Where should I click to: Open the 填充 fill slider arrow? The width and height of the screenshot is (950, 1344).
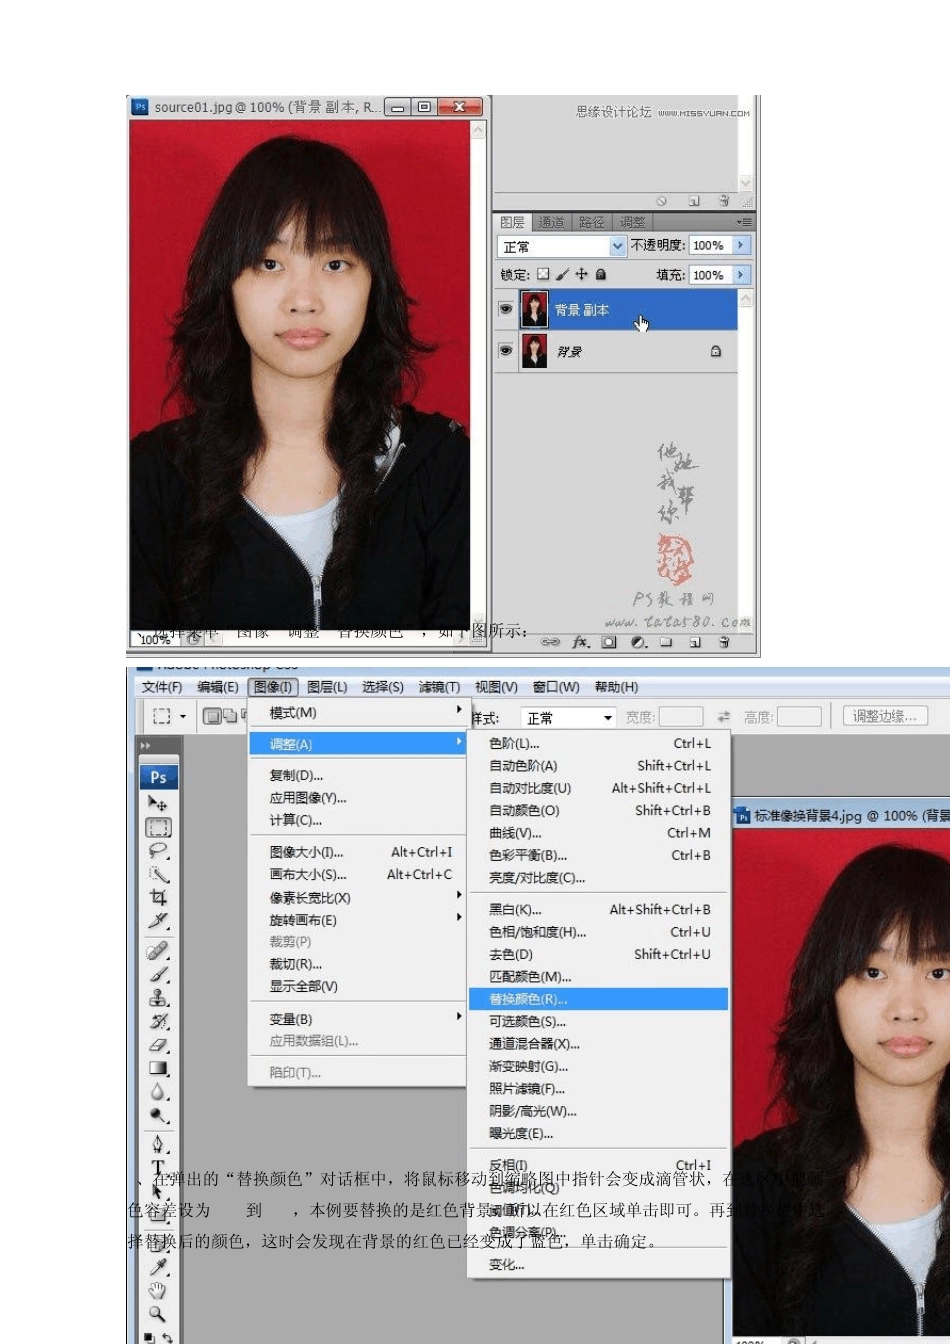741,274
